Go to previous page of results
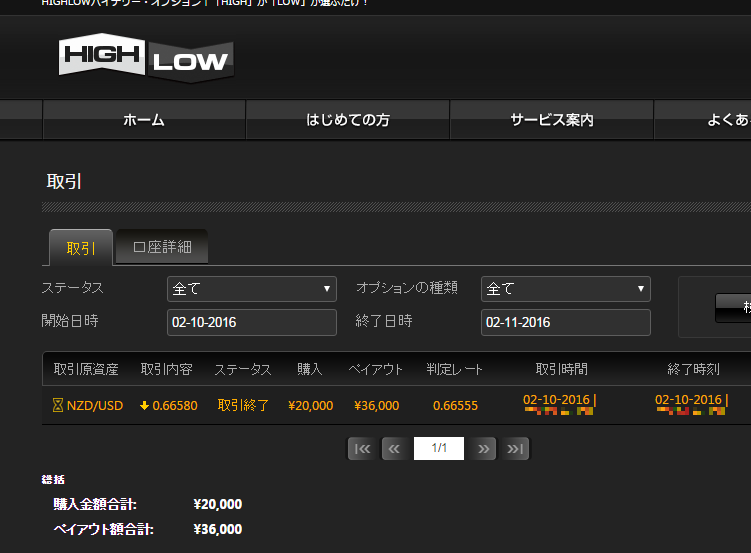 394,449
